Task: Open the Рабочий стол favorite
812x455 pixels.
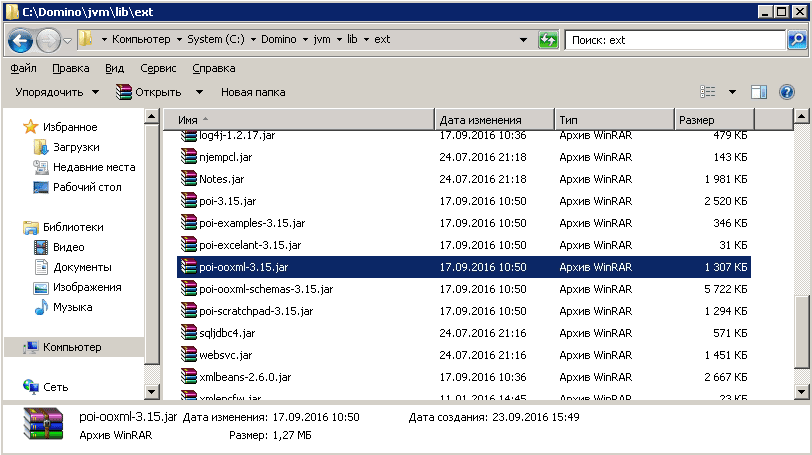Action: pyautogui.click(x=86, y=187)
